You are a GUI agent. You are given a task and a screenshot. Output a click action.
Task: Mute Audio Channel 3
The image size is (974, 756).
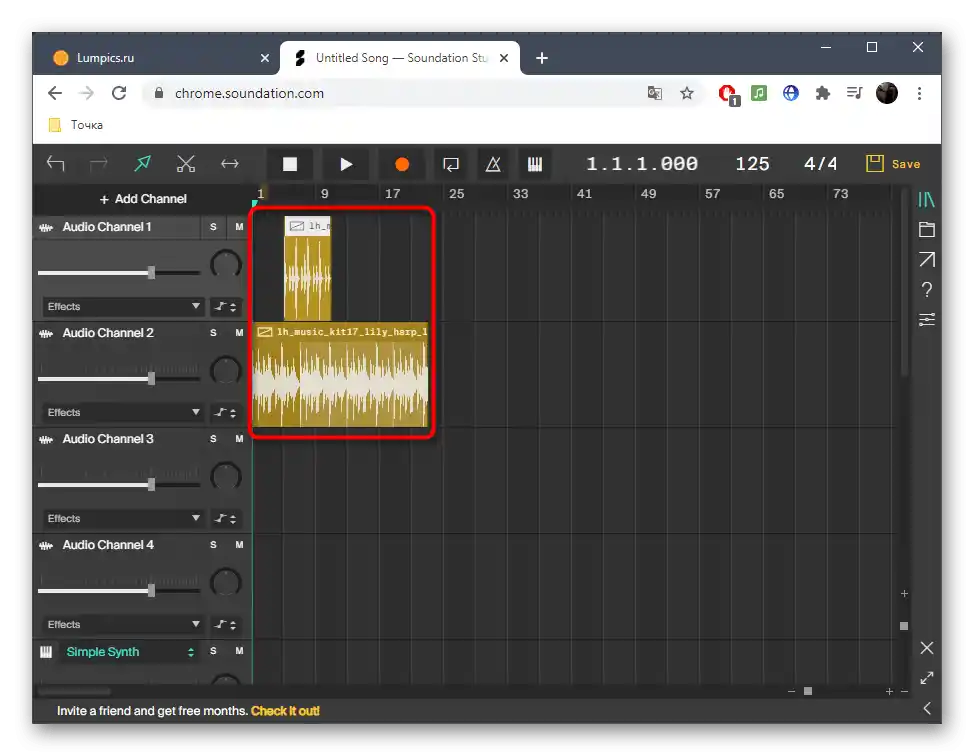click(x=239, y=439)
